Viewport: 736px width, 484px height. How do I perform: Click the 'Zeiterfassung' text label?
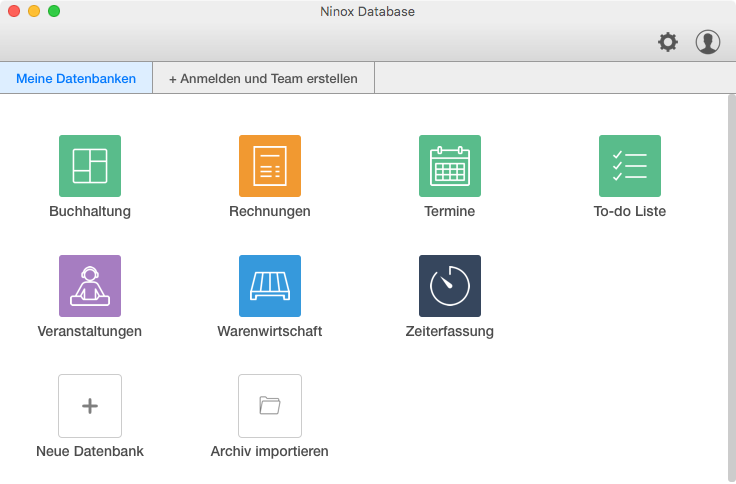coord(450,331)
